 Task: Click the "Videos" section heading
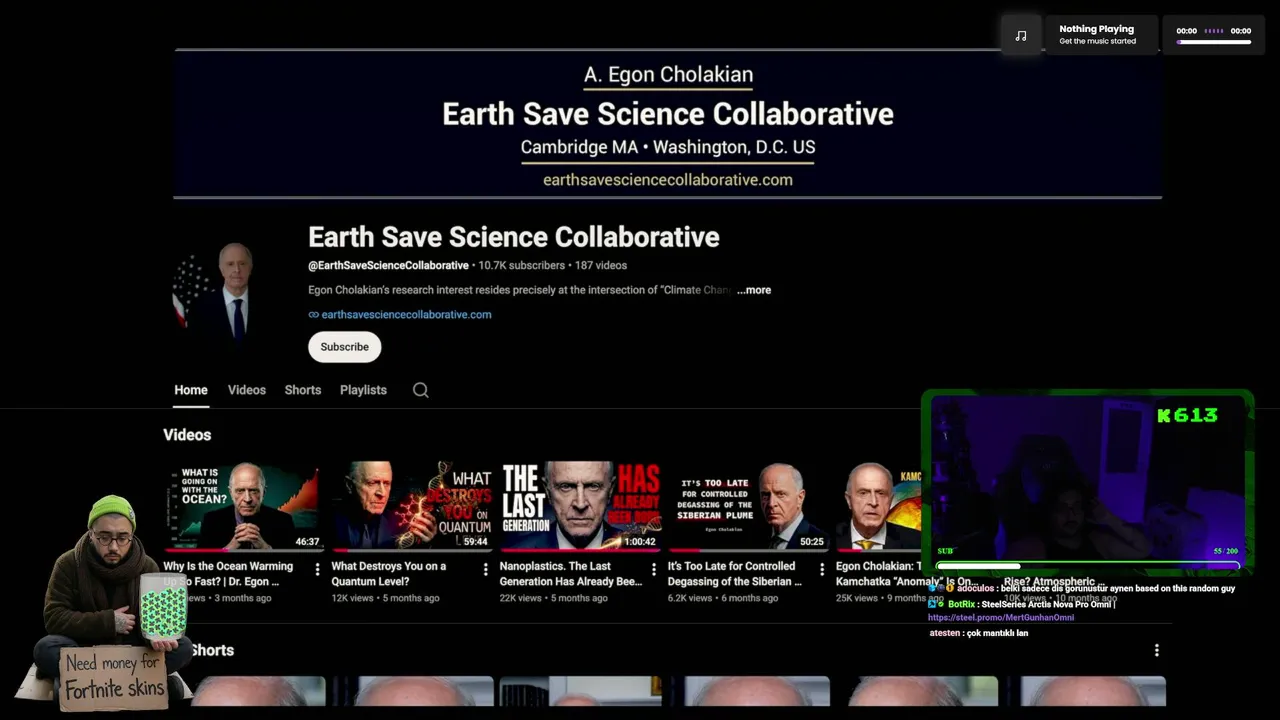pos(187,435)
